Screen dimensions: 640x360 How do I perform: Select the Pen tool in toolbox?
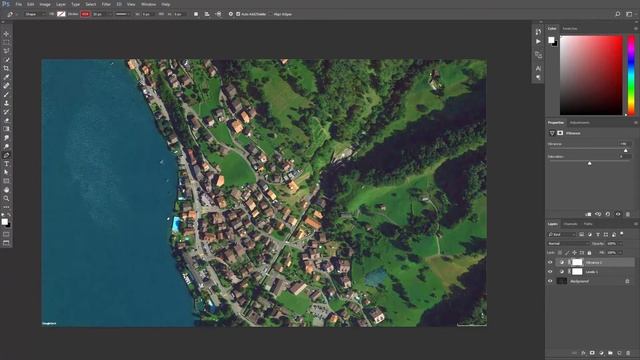[6, 155]
